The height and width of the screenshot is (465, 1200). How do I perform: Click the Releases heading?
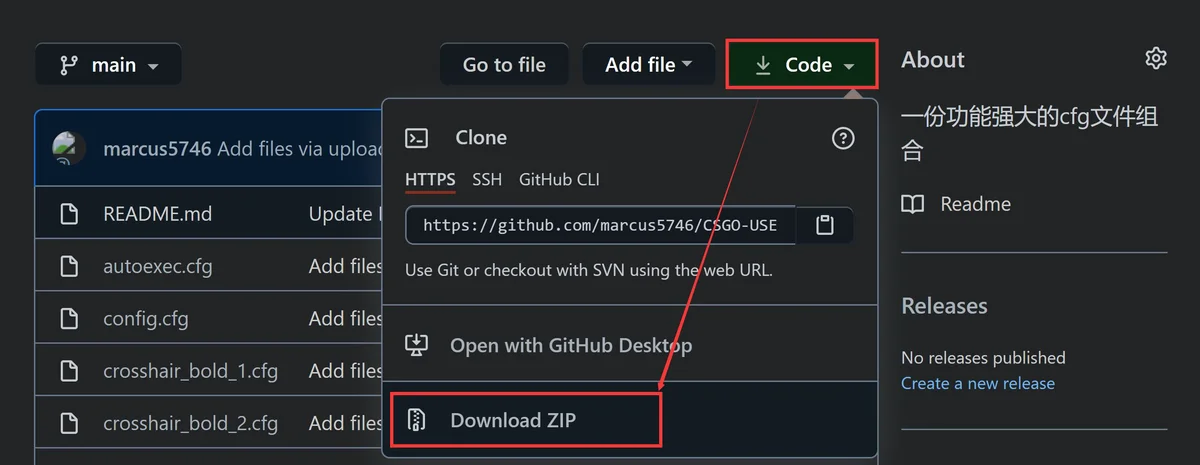[x=944, y=306]
